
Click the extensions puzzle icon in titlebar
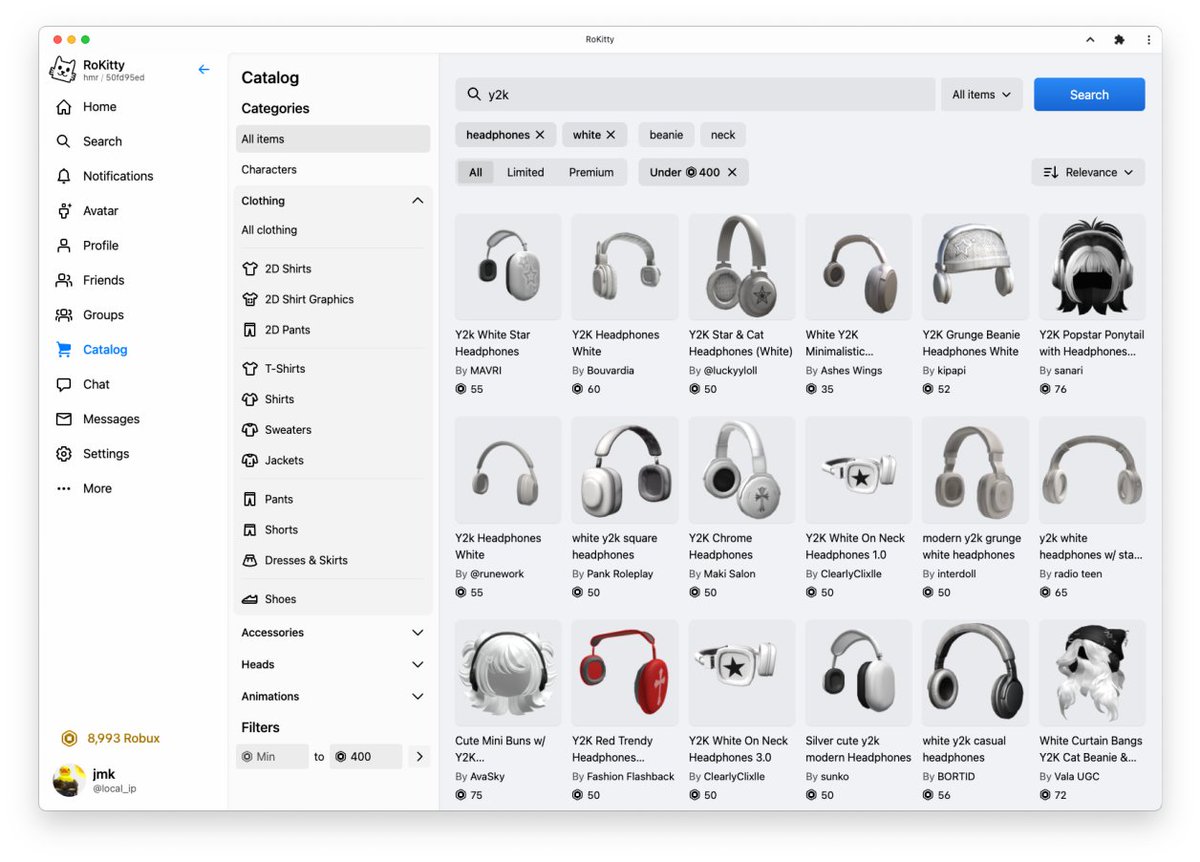(x=1119, y=40)
